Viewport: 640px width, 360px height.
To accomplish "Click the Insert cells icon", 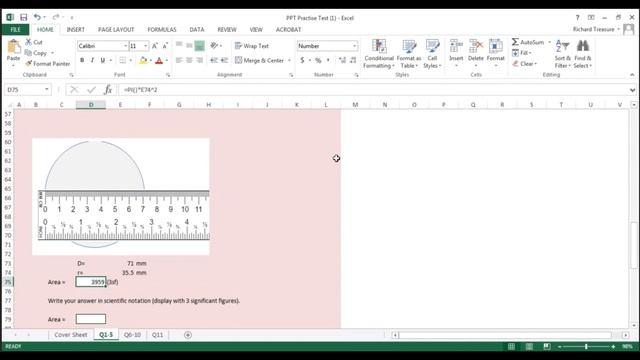I will (456, 46).
